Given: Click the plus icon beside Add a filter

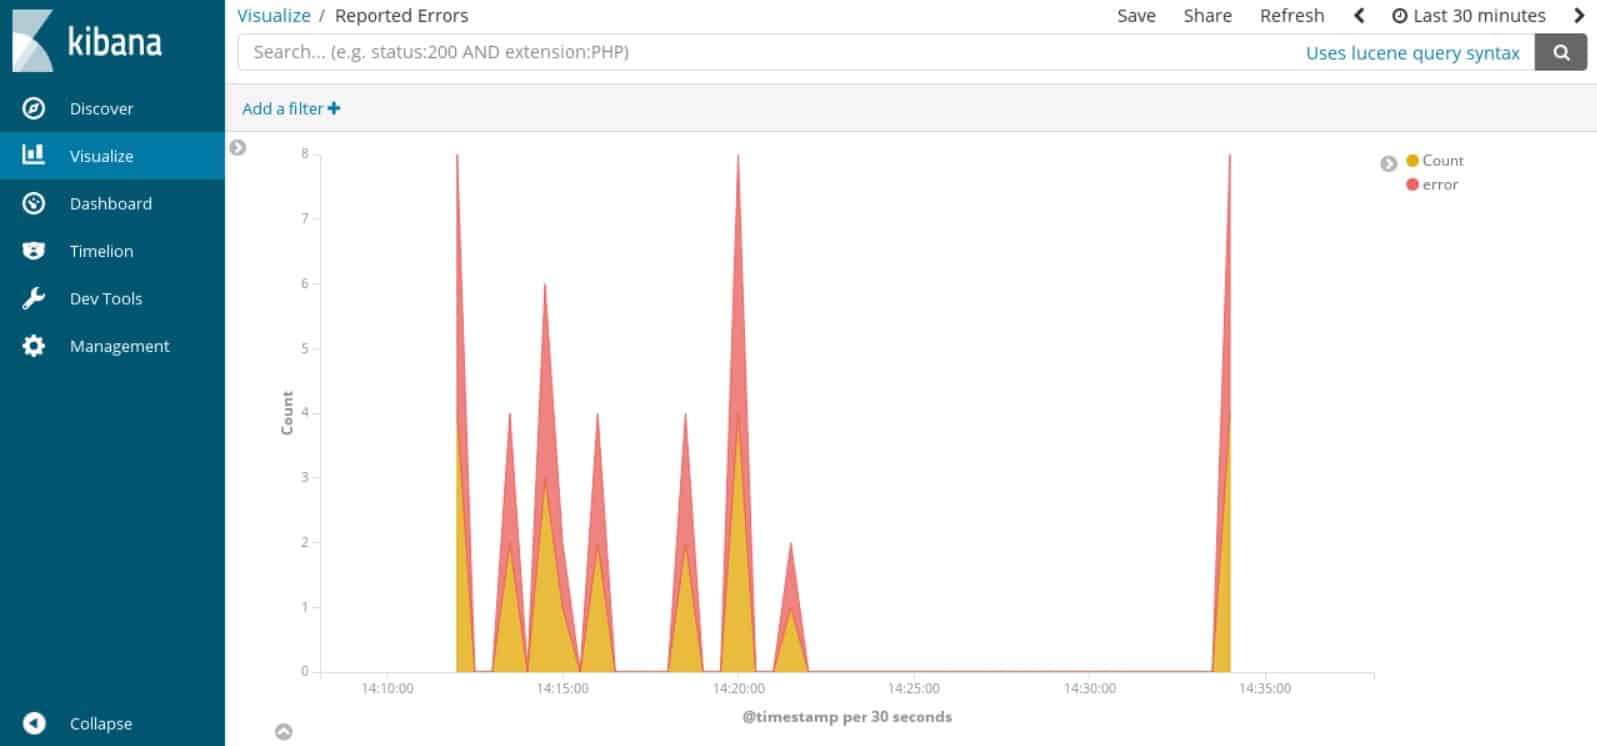Looking at the screenshot, I should click(x=334, y=108).
